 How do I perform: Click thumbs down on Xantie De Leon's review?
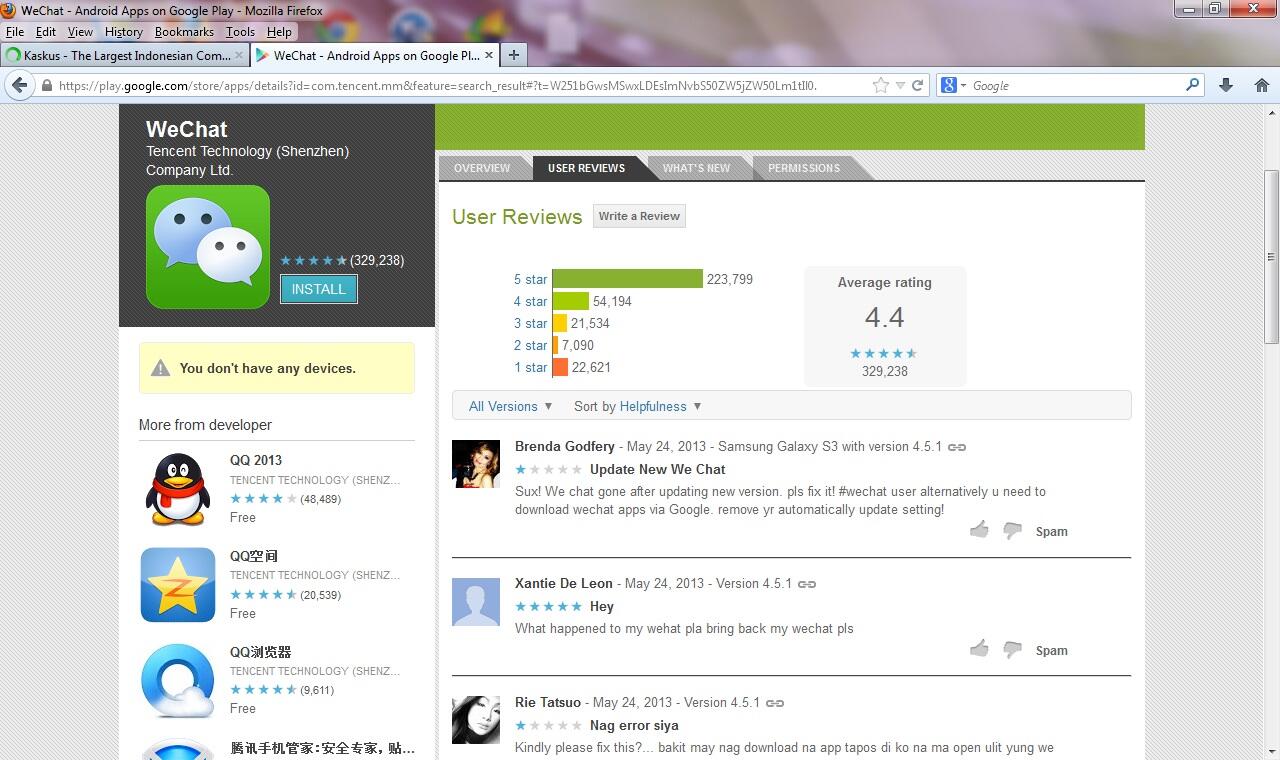(x=1012, y=650)
